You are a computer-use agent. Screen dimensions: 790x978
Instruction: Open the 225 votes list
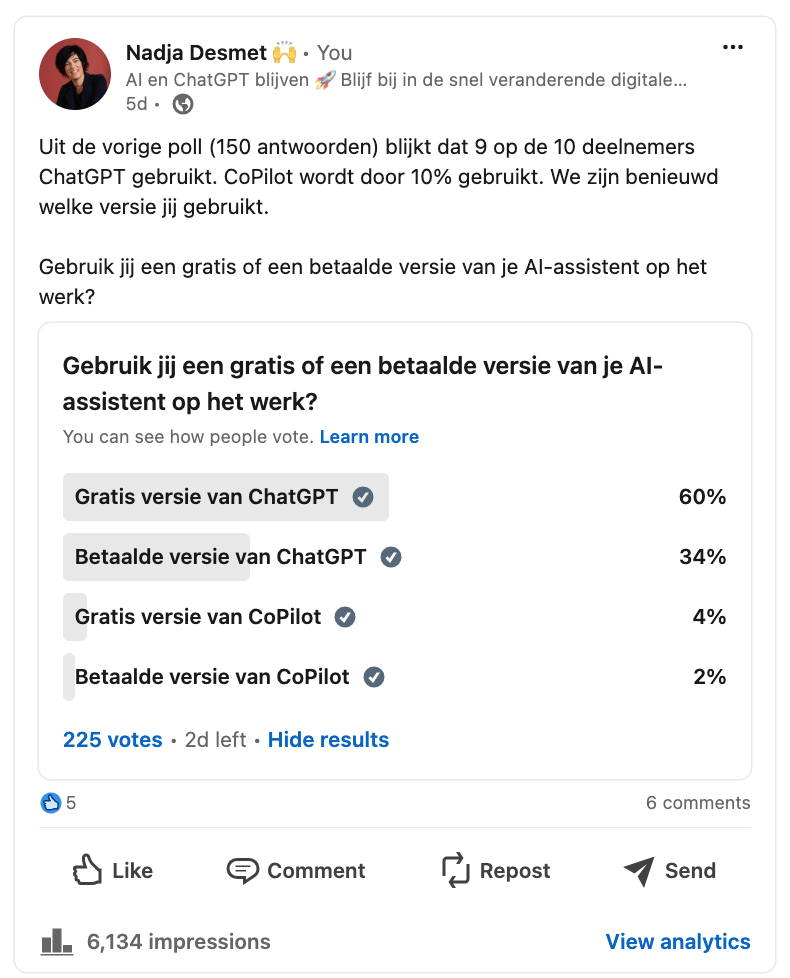[112, 740]
